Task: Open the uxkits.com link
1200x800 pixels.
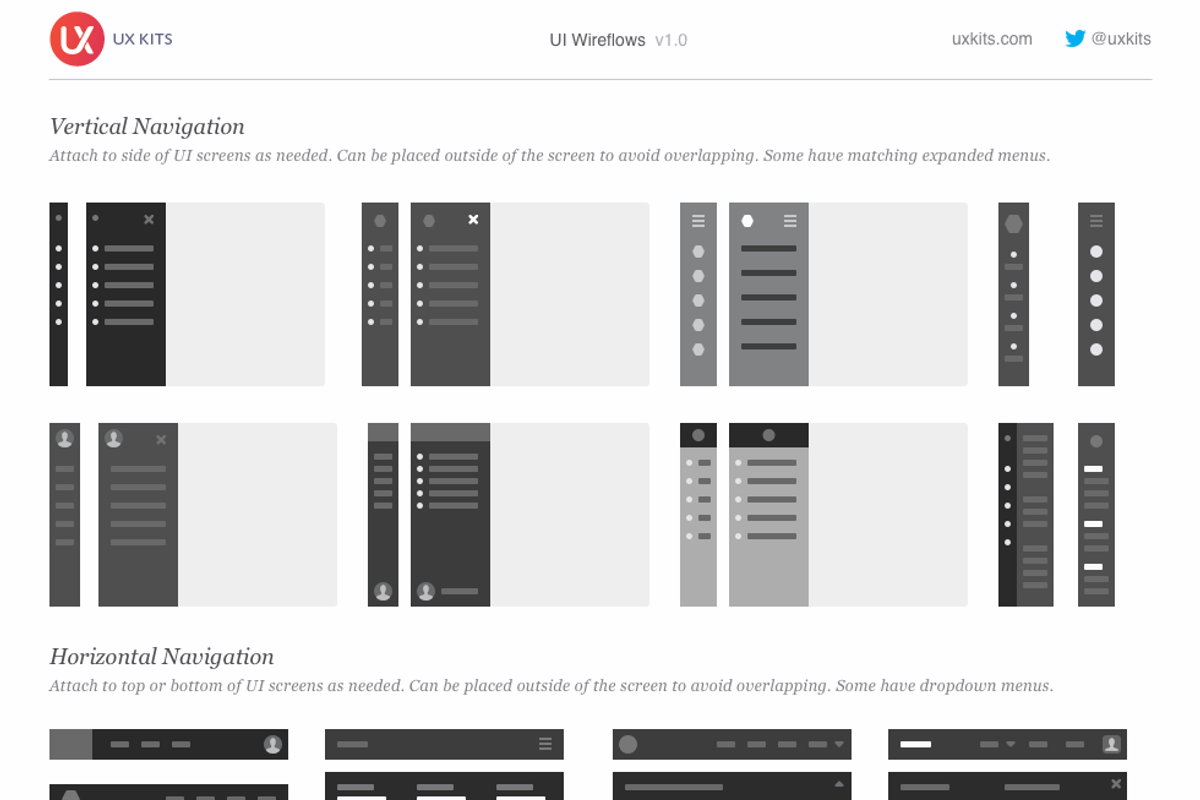Action: pos(991,39)
